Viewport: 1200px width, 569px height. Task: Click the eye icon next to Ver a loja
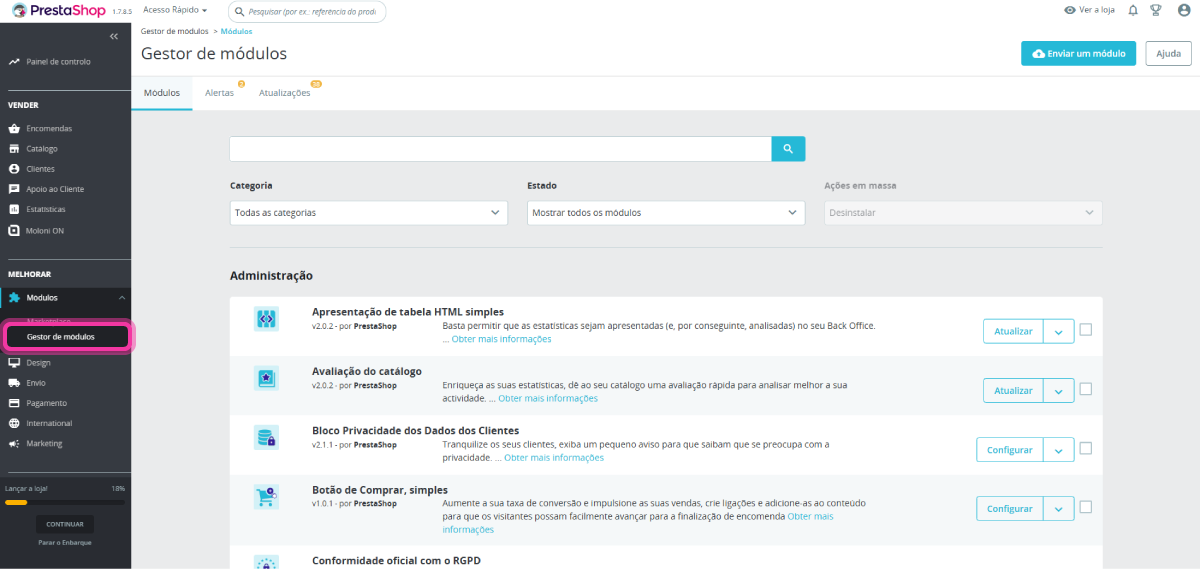click(1070, 10)
